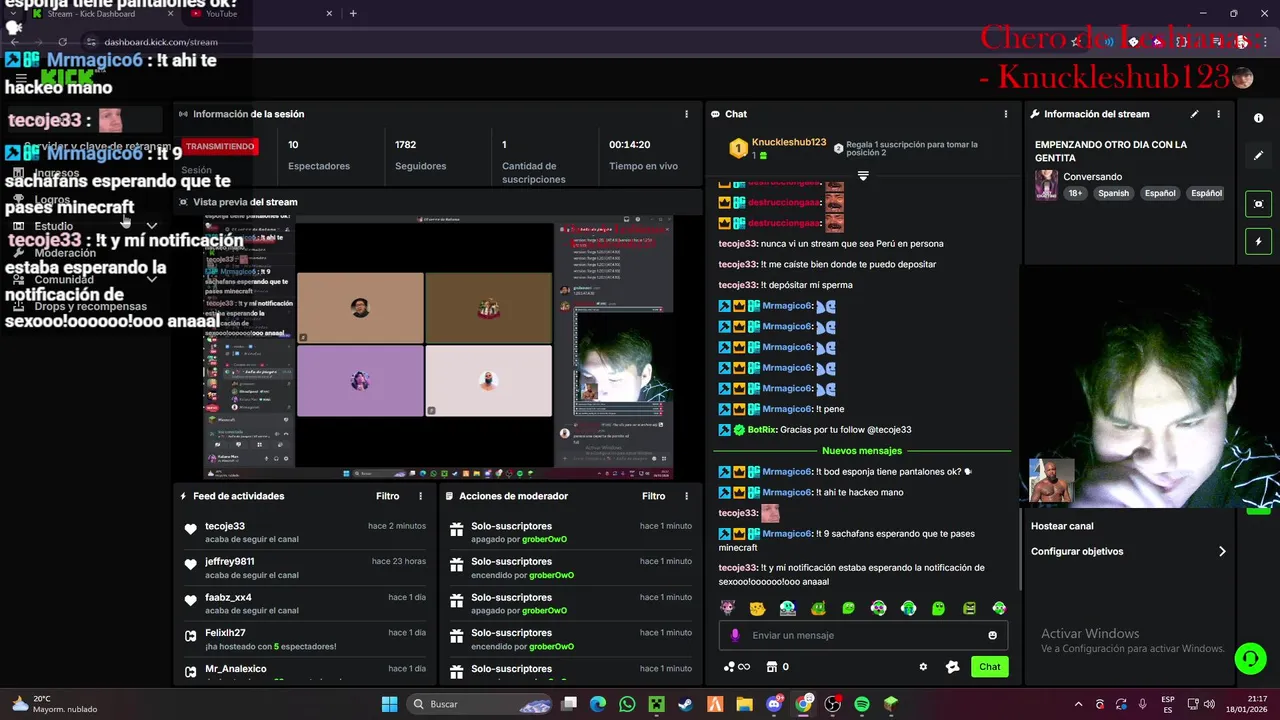This screenshot has height=720, width=1280.
Task: Collapse the chat leaderboard with the arrow icon
Action: 863,176
